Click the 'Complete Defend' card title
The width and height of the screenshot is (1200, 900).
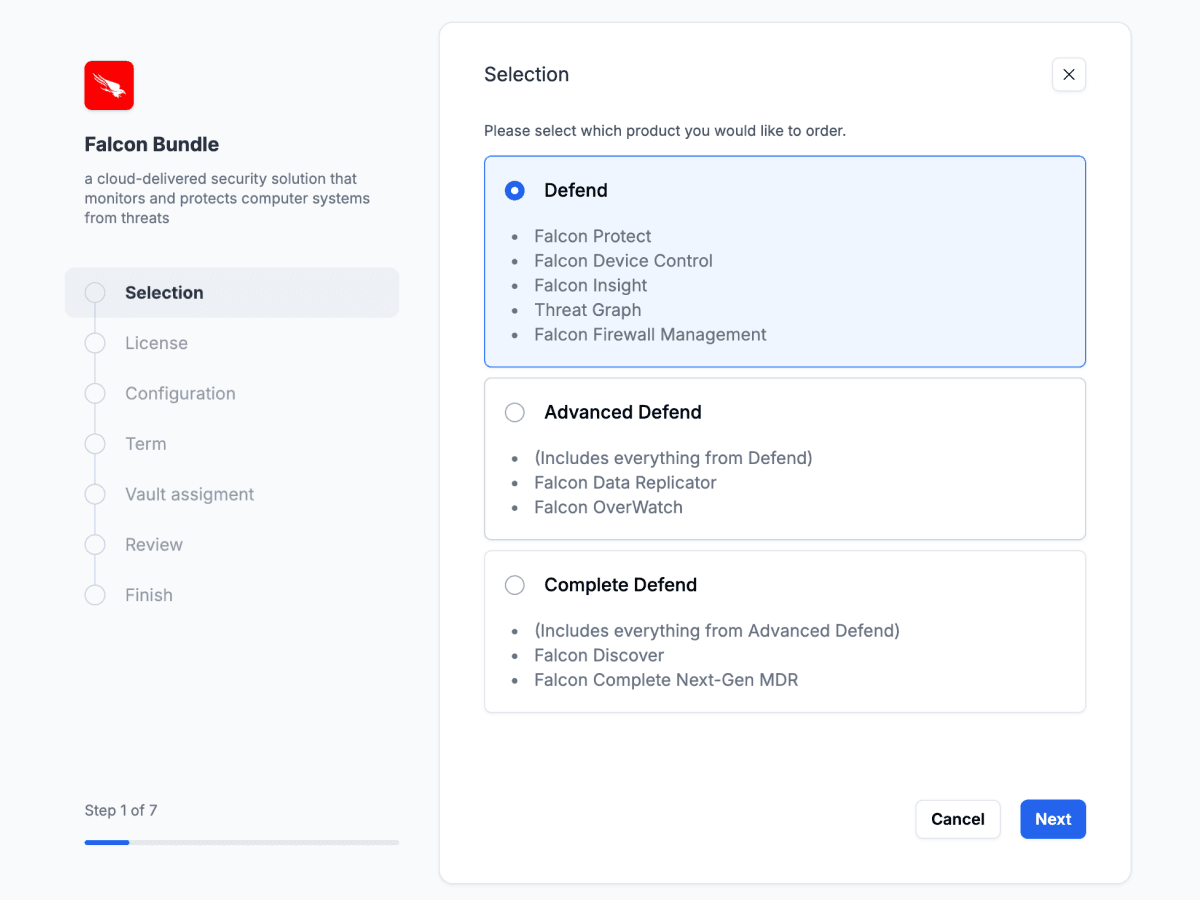click(621, 585)
